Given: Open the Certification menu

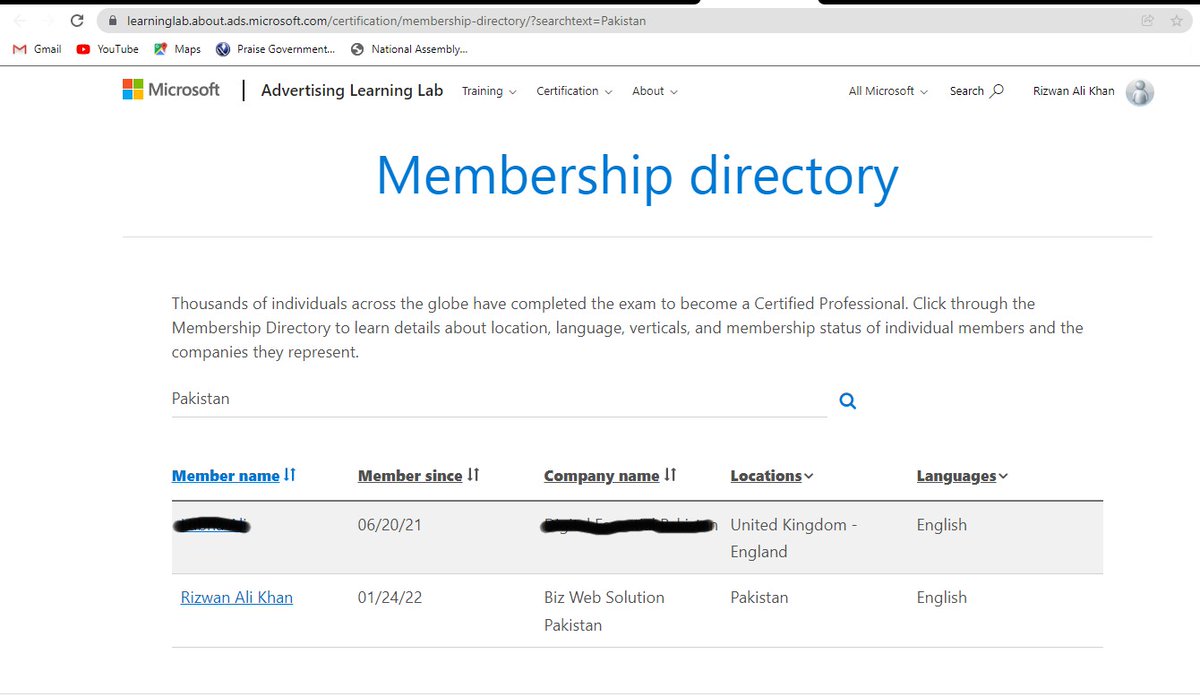Looking at the screenshot, I should pyautogui.click(x=574, y=91).
